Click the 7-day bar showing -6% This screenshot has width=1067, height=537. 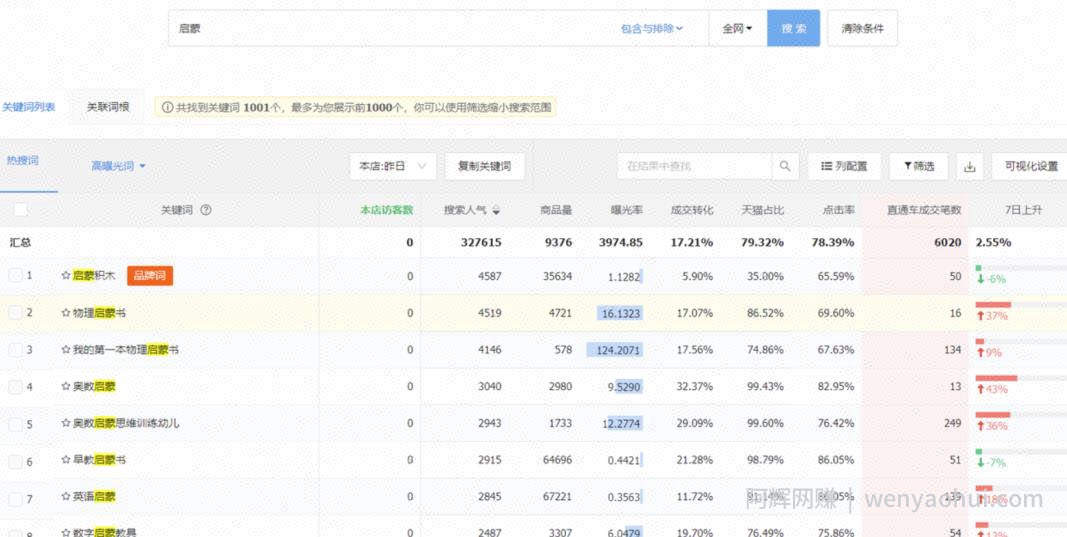click(978, 268)
